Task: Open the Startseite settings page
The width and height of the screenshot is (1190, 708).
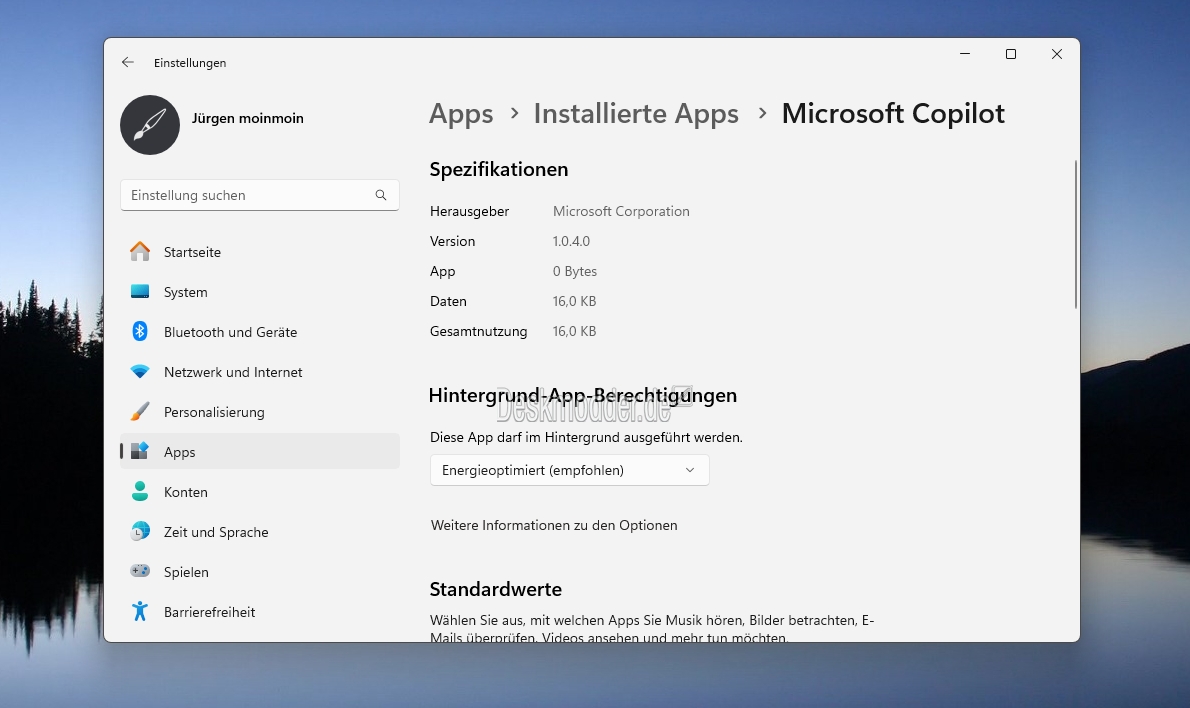Action: point(260,252)
